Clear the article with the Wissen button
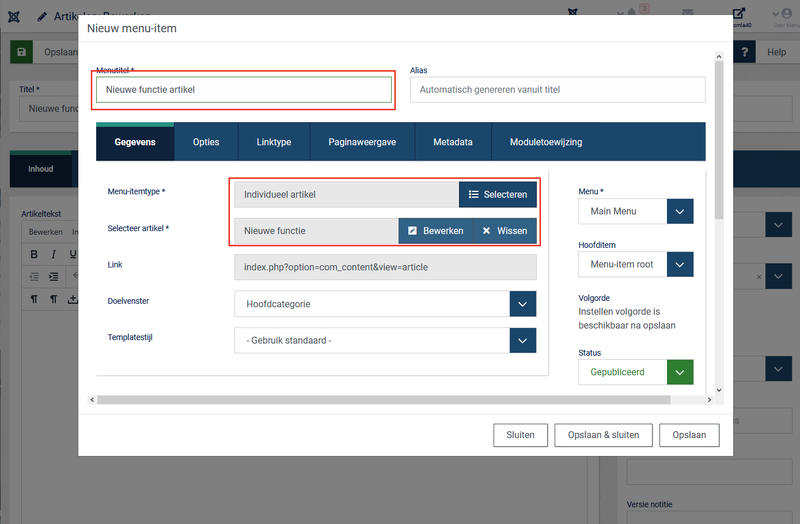800x524 pixels. (x=504, y=231)
